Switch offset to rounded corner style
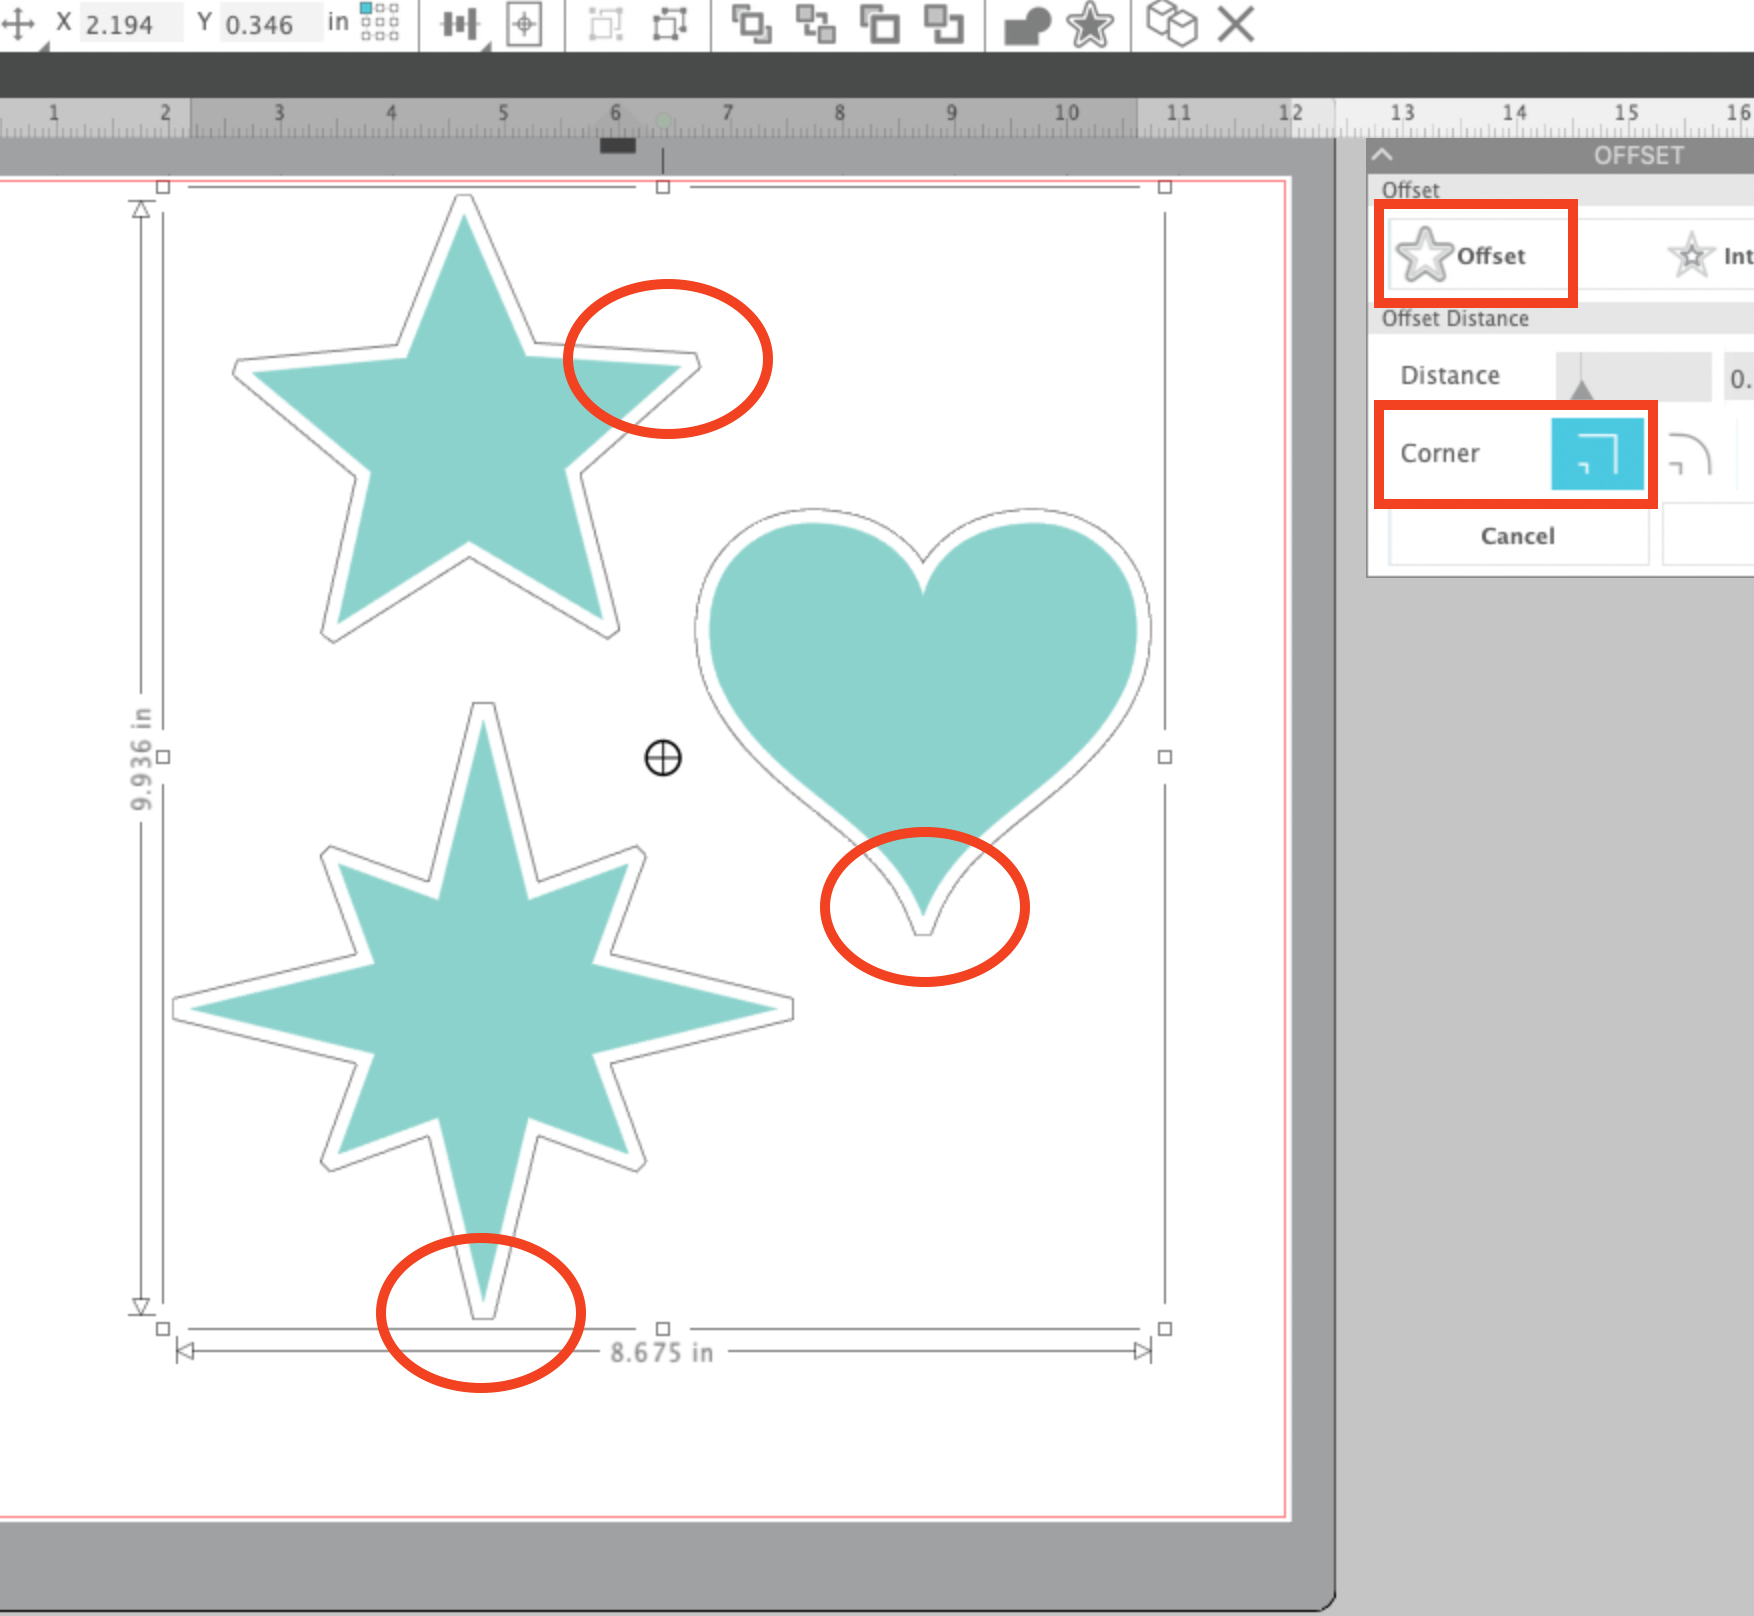Screen dimensions: 1754x1616 (1690, 455)
